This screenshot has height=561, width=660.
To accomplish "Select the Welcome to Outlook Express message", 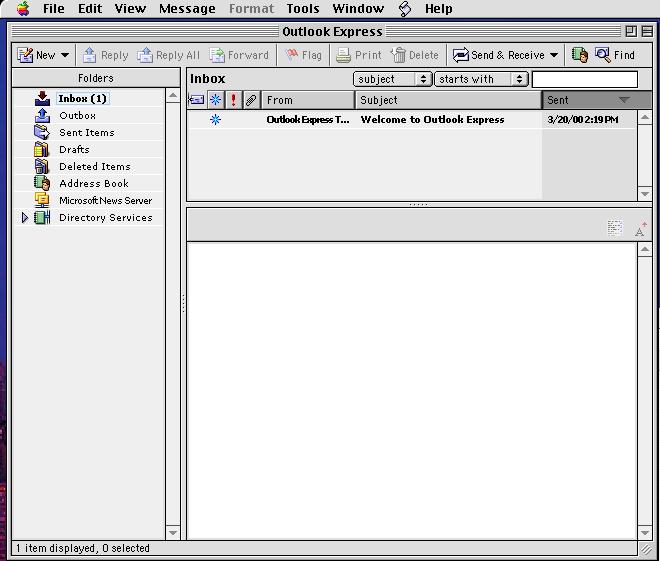I will 432,120.
